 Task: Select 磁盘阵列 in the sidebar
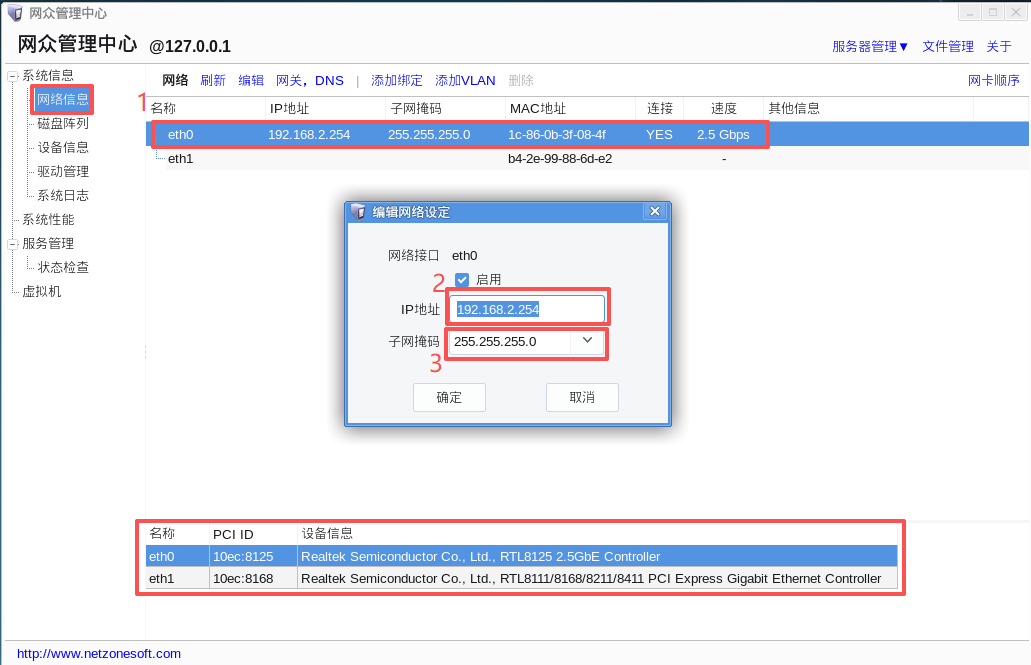pyautogui.click(x=62, y=123)
